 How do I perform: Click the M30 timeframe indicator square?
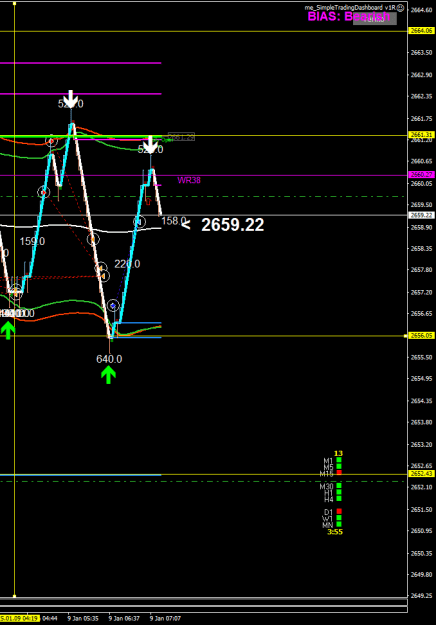339,486
